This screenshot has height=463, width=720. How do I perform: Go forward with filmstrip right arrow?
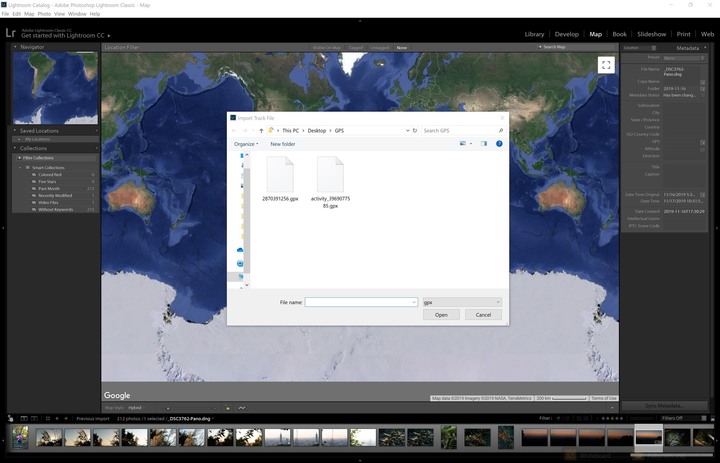click(x=66, y=418)
